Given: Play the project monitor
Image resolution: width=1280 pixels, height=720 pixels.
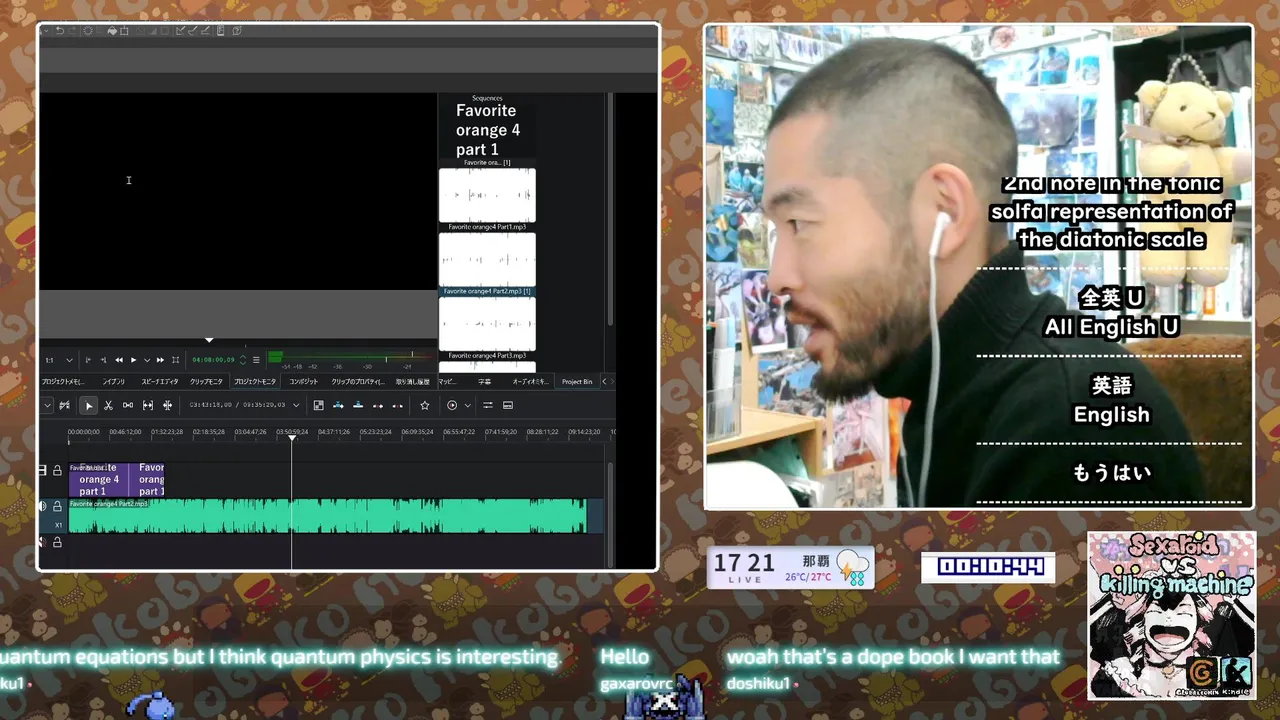Looking at the screenshot, I should [x=133, y=360].
